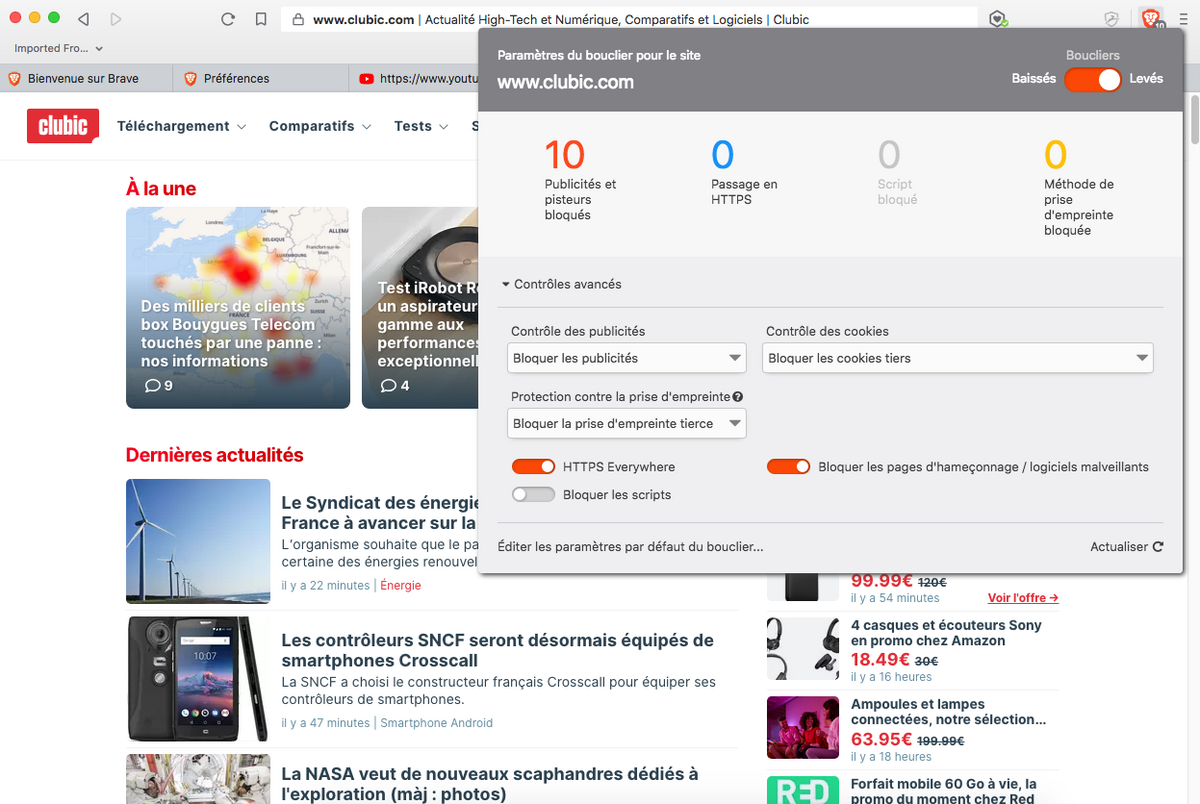
Task: Open the NASA scaphandres article headline
Action: click(x=490, y=784)
